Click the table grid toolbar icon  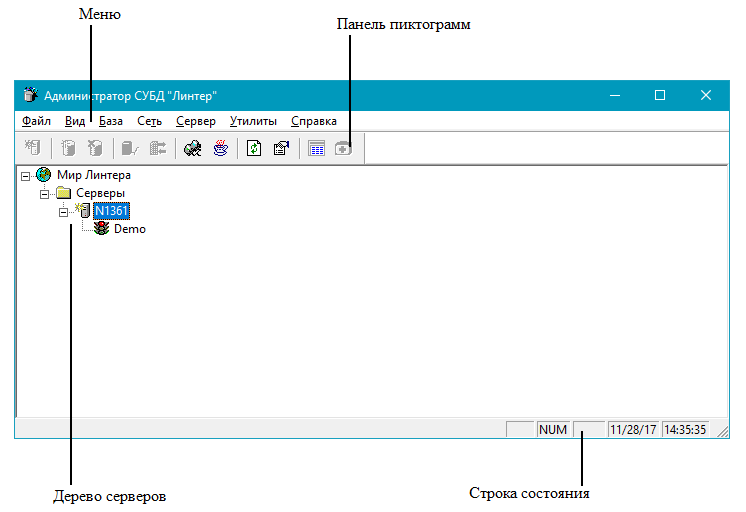click(x=317, y=148)
